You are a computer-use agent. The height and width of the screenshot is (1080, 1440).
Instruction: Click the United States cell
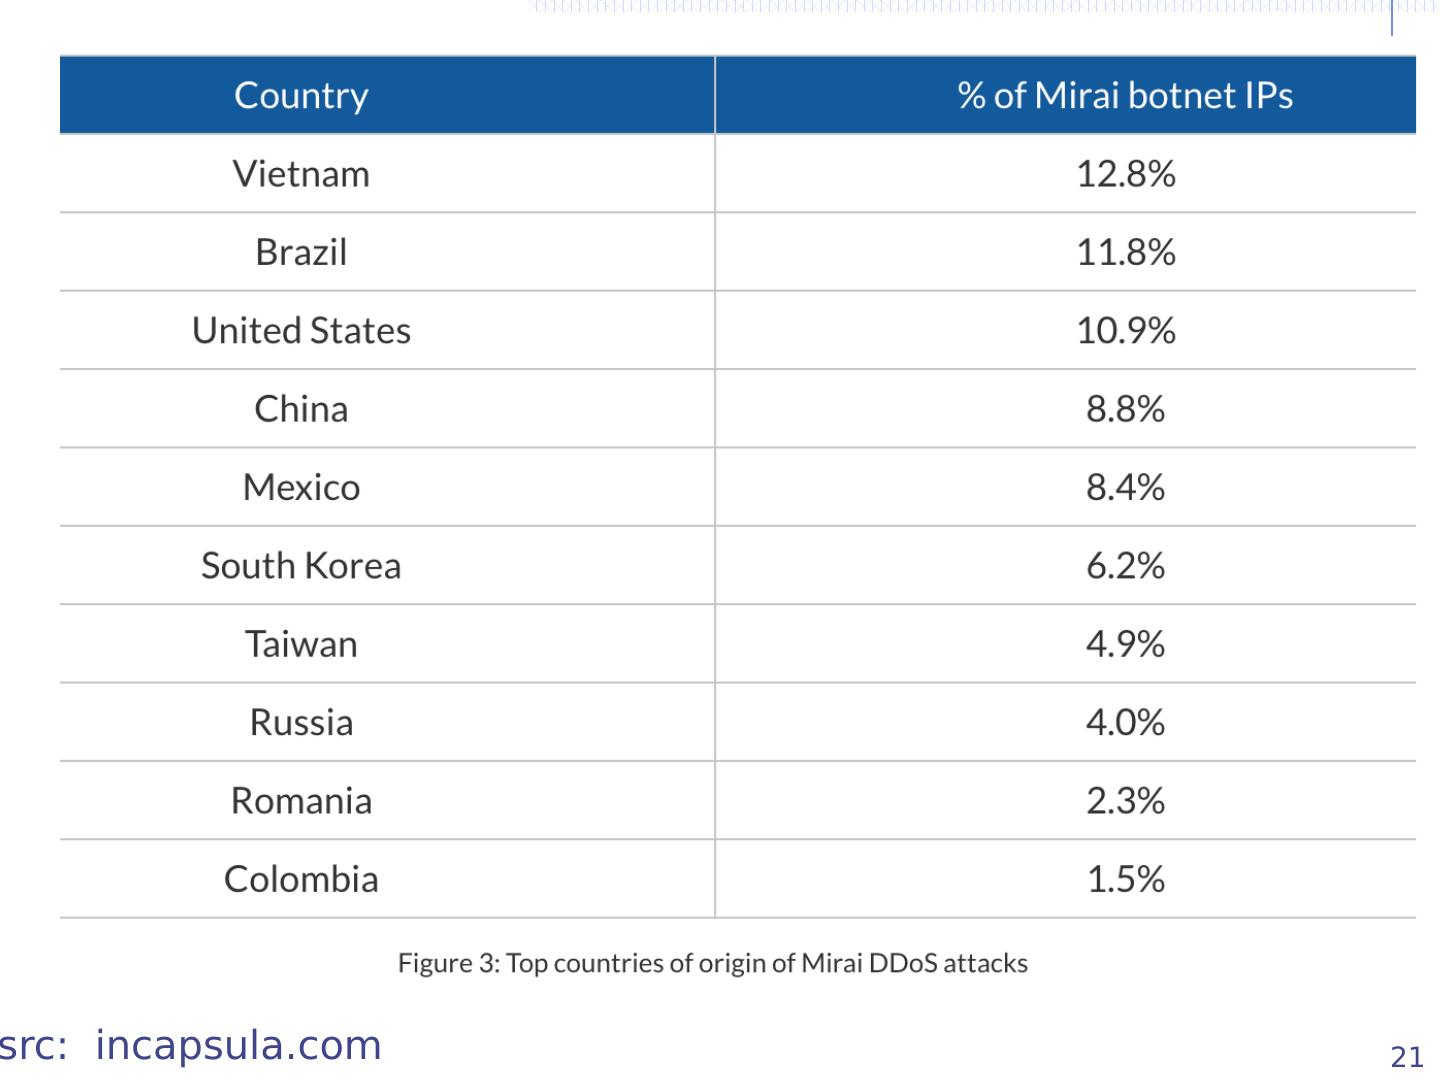pyautogui.click(x=301, y=330)
